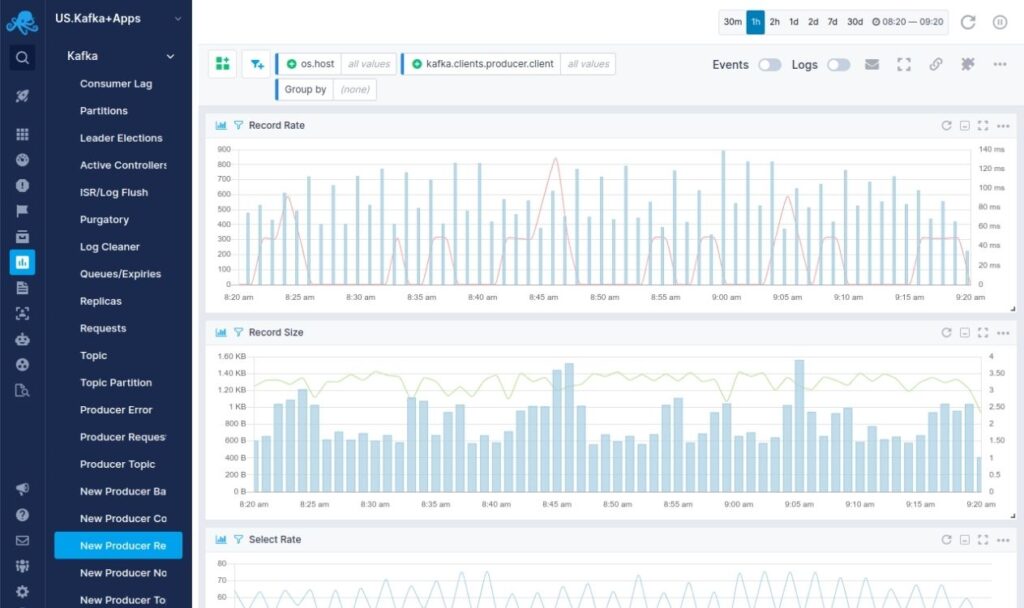
Task: Click the Sematext octopus logo
Action: coord(22,22)
